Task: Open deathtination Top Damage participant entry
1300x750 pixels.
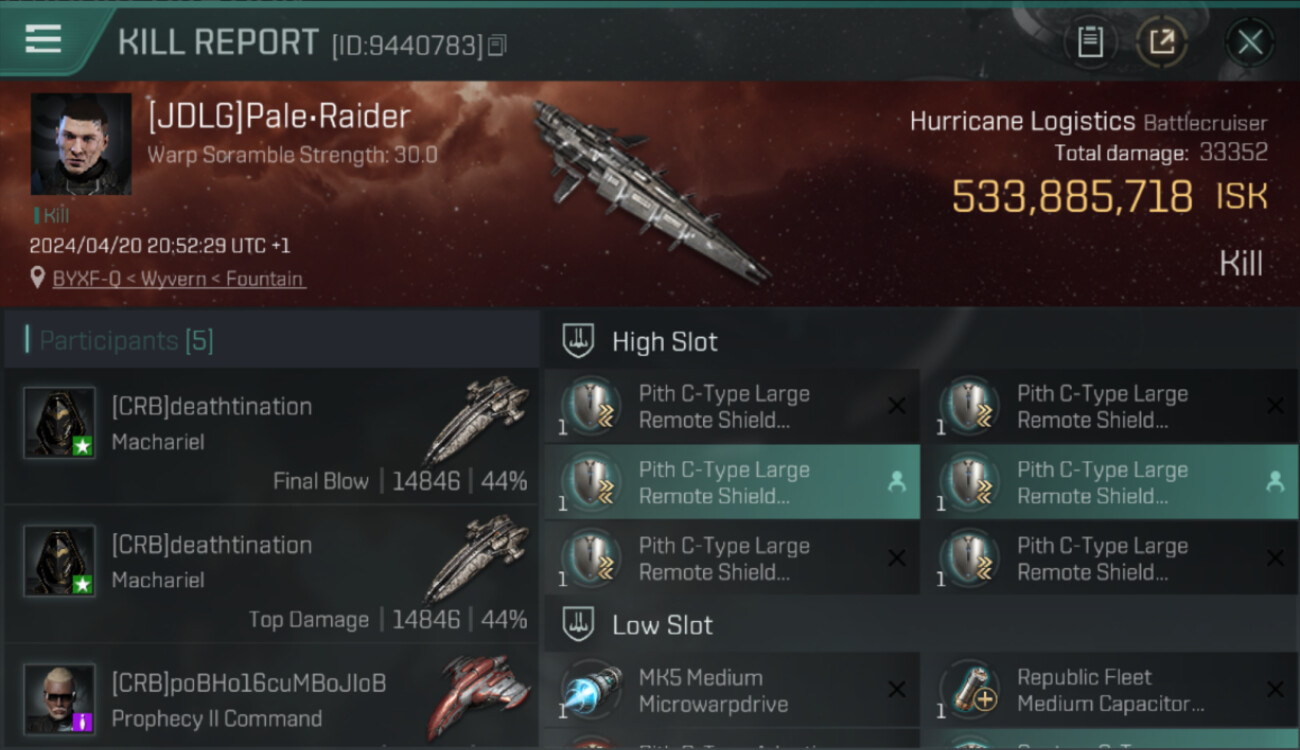Action: tap(272, 574)
